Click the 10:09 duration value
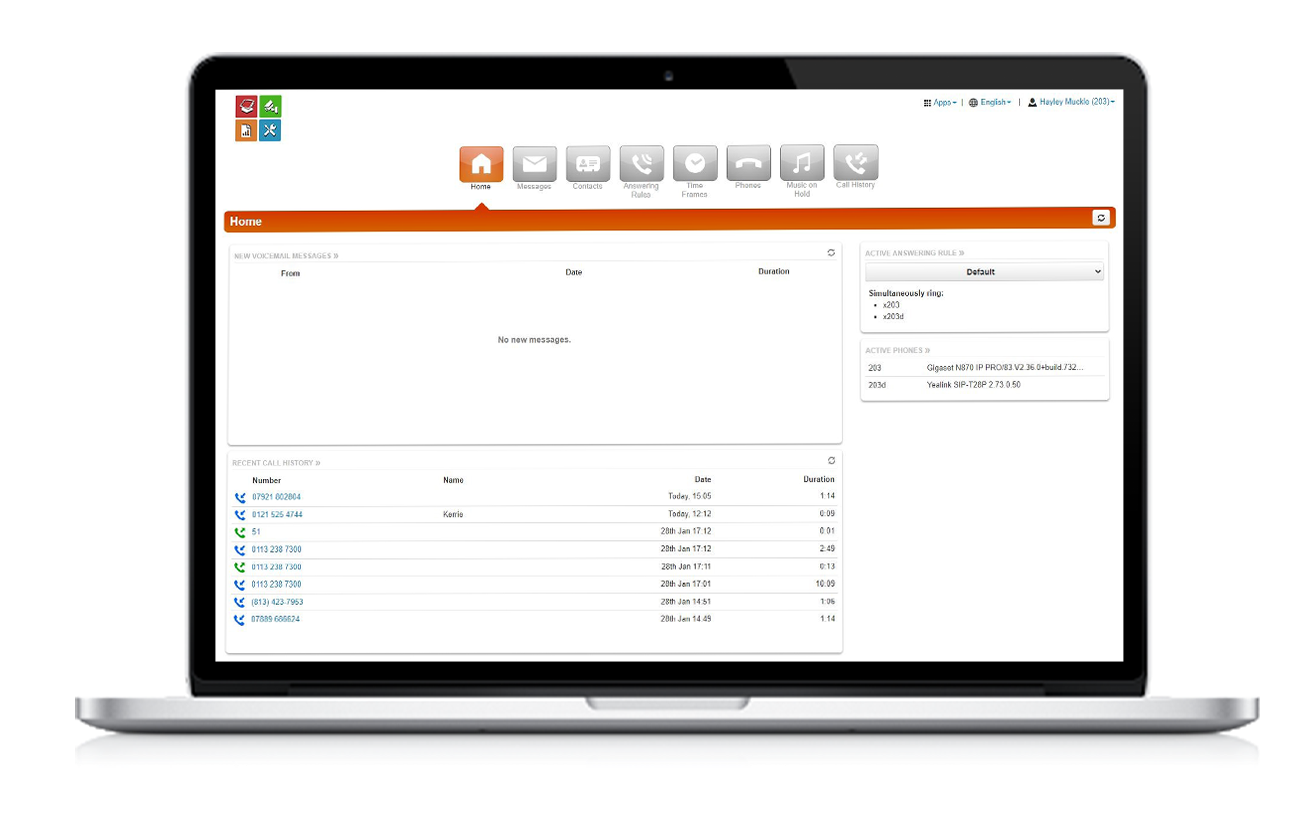This screenshot has width=1310, height=817. 825,585
